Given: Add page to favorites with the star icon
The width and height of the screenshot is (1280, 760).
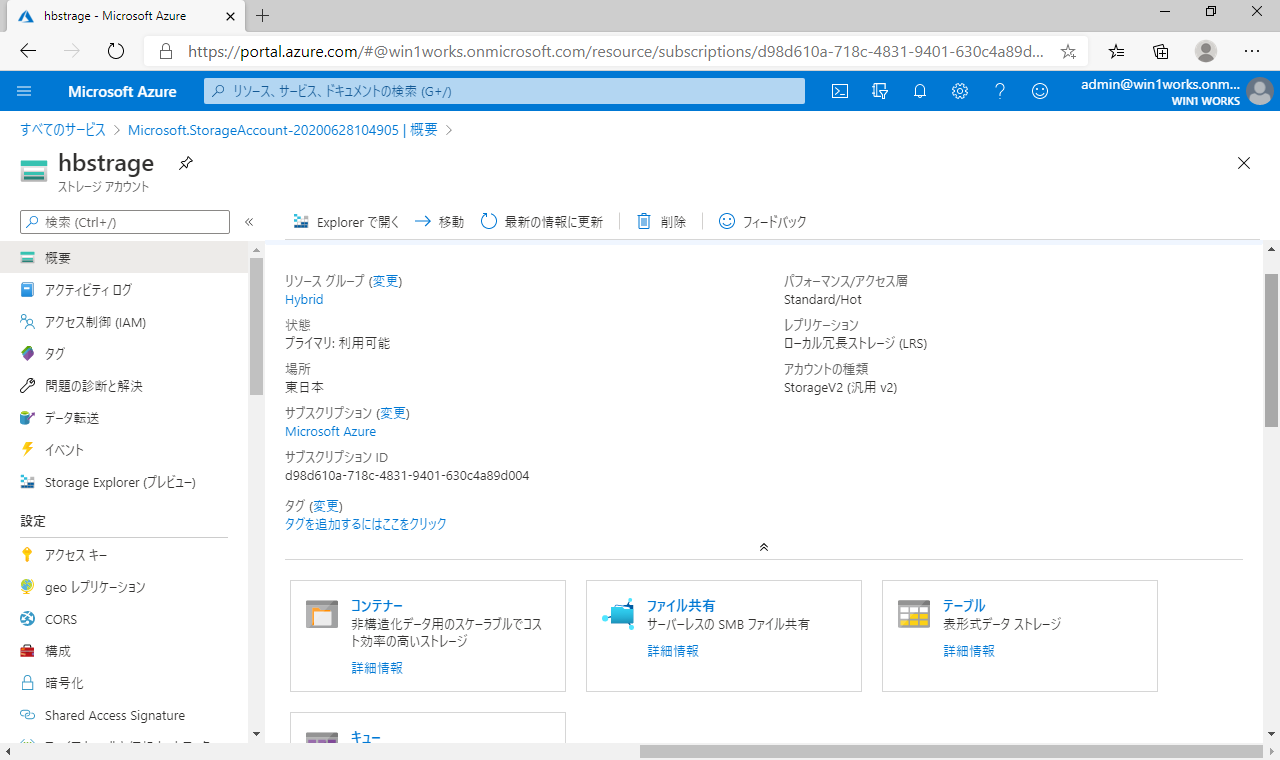Looking at the screenshot, I should tap(1068, 51).
